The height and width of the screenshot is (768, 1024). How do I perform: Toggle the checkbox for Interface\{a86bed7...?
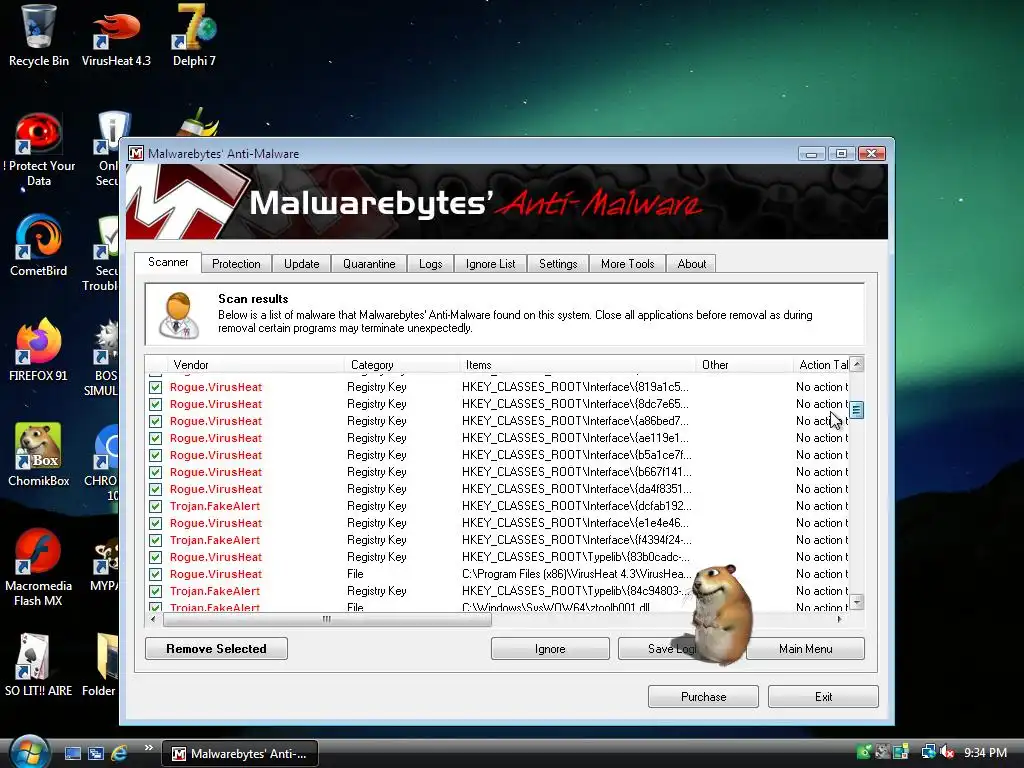pos(155,421)
